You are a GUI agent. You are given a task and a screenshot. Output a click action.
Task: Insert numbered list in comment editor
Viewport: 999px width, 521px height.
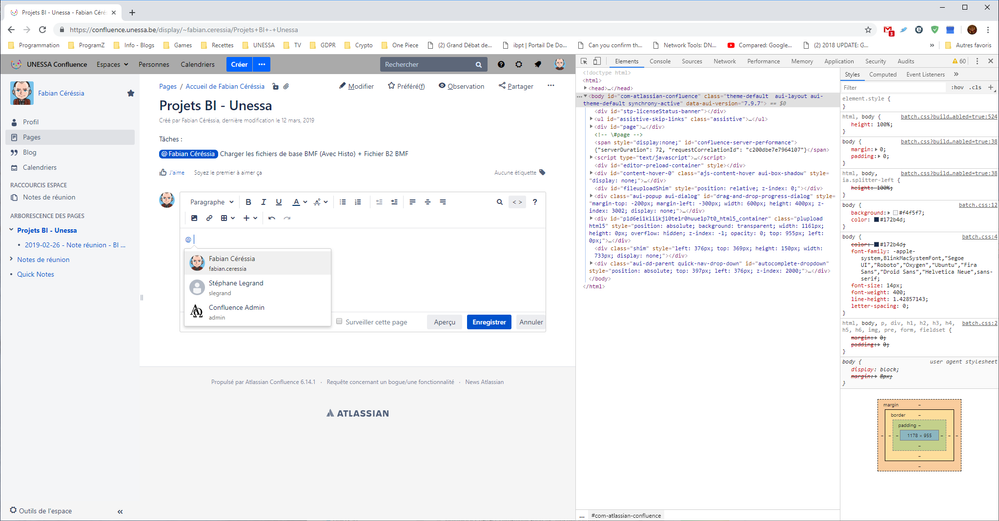(358, 202)
